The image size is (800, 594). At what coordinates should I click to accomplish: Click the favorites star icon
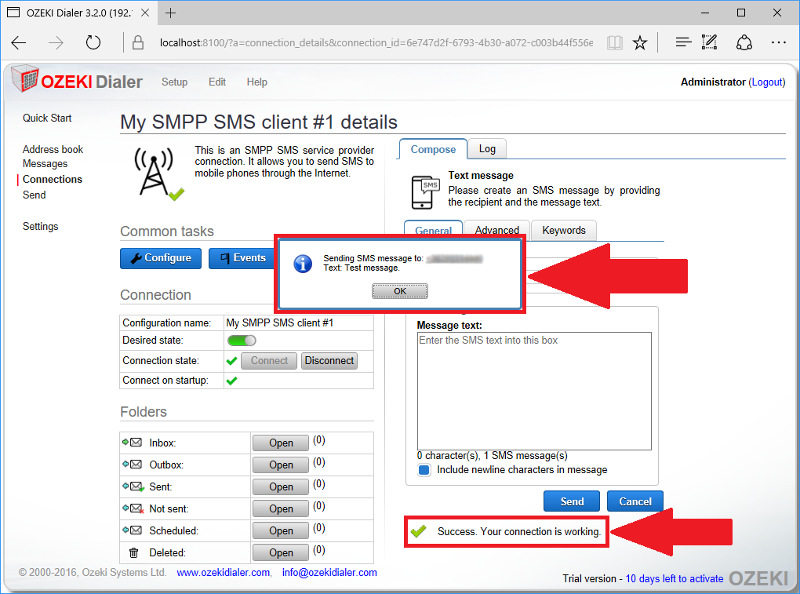coord(640,43)
